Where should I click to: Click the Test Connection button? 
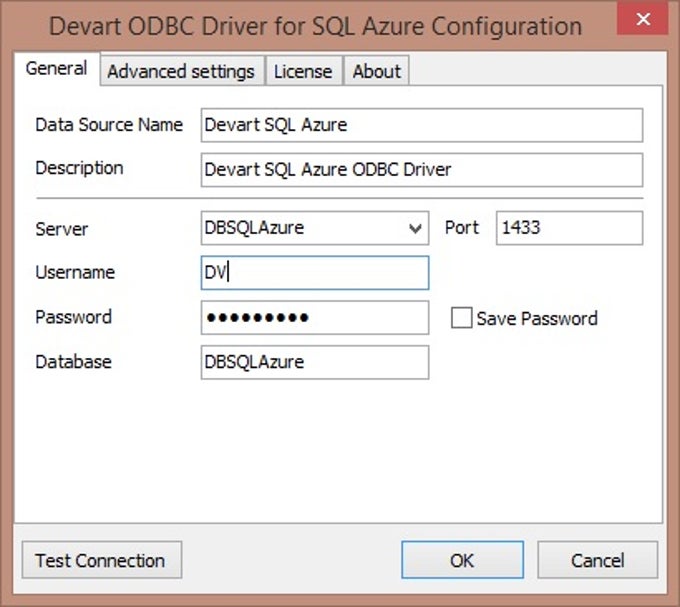(101, 560)
